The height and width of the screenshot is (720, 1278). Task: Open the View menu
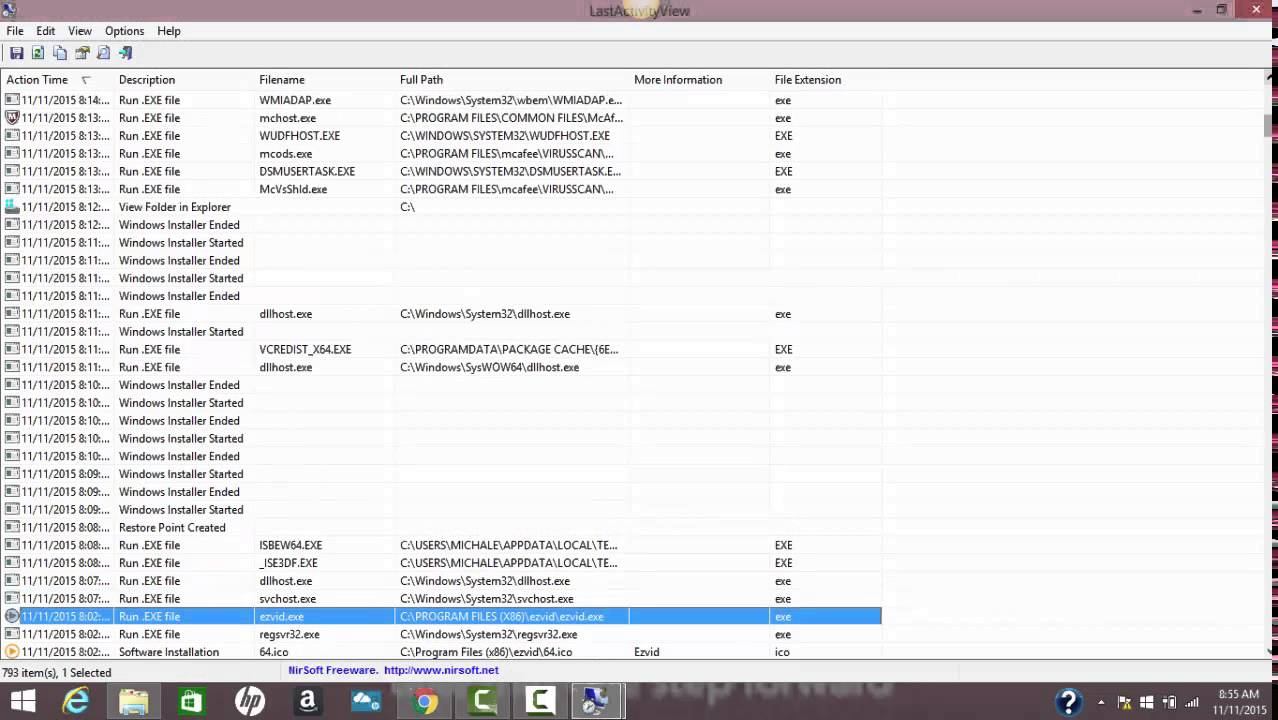pyautogui.click(x=80, y=31)
